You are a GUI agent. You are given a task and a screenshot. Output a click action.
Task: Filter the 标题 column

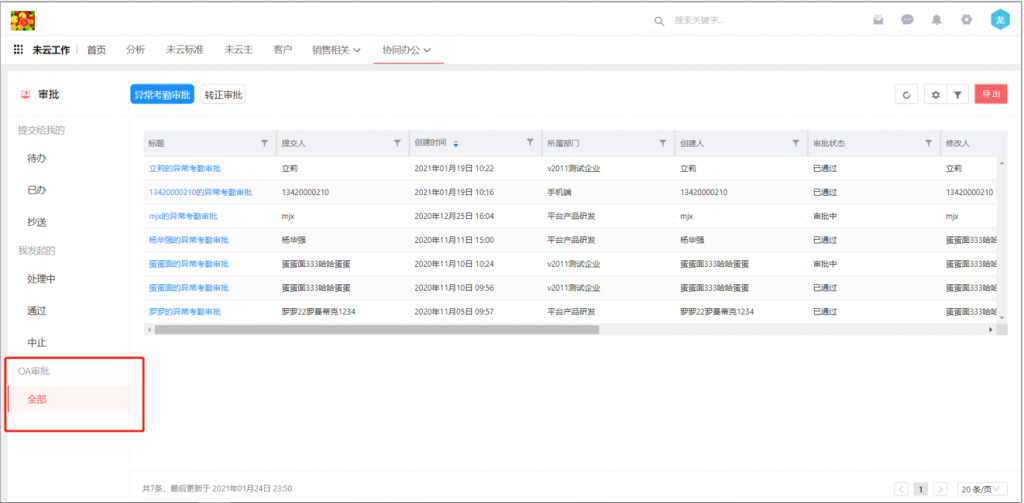pos(264,143)
